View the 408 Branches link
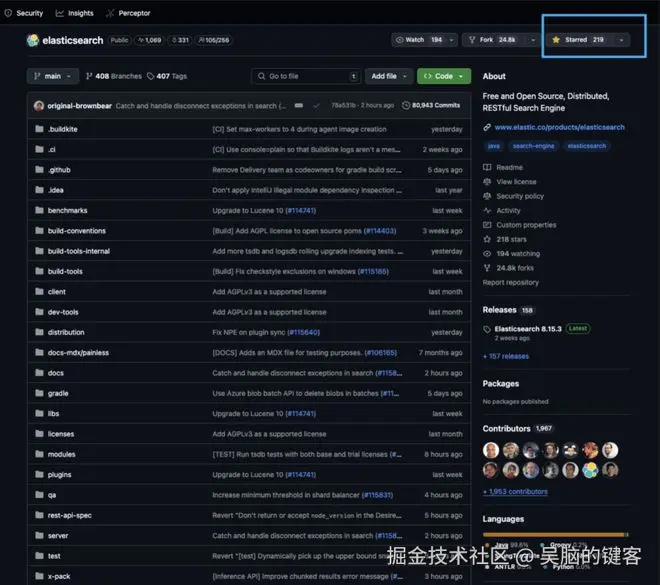660x585 pixels. (x=113, y=76)
